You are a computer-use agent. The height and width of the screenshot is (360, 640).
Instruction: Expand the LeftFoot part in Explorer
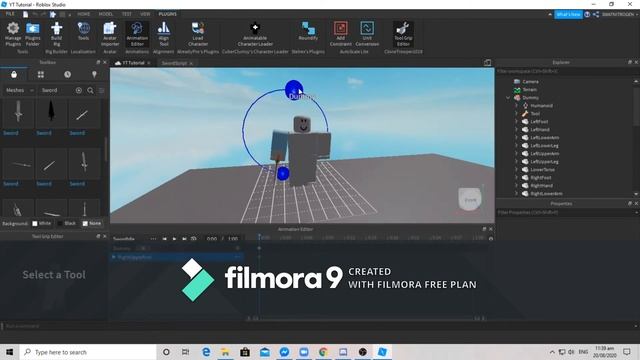(x=516, y=122)
